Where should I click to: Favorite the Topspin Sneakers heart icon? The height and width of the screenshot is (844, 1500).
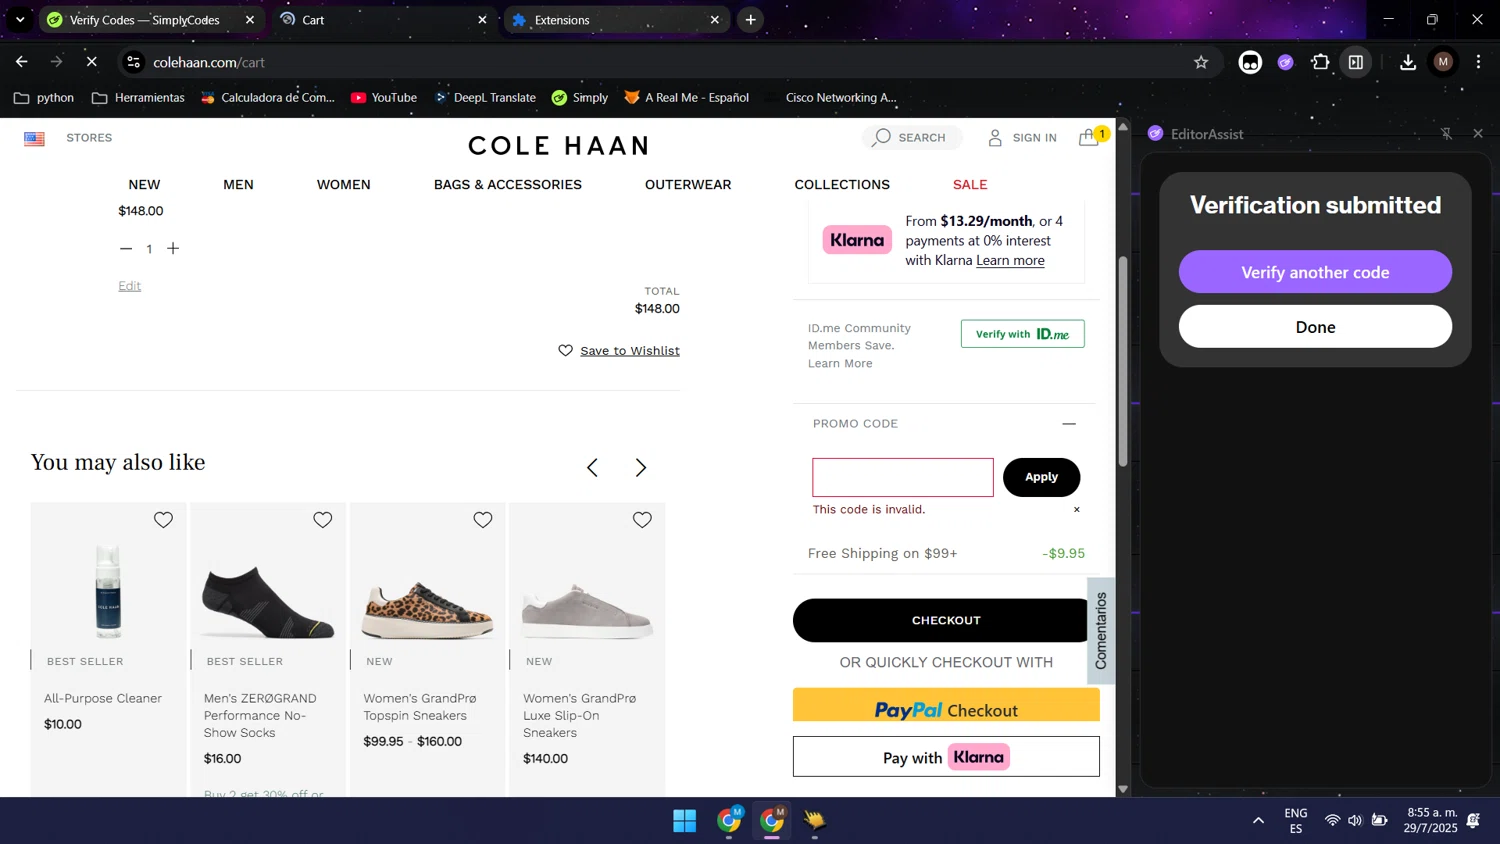coord(483,520)
